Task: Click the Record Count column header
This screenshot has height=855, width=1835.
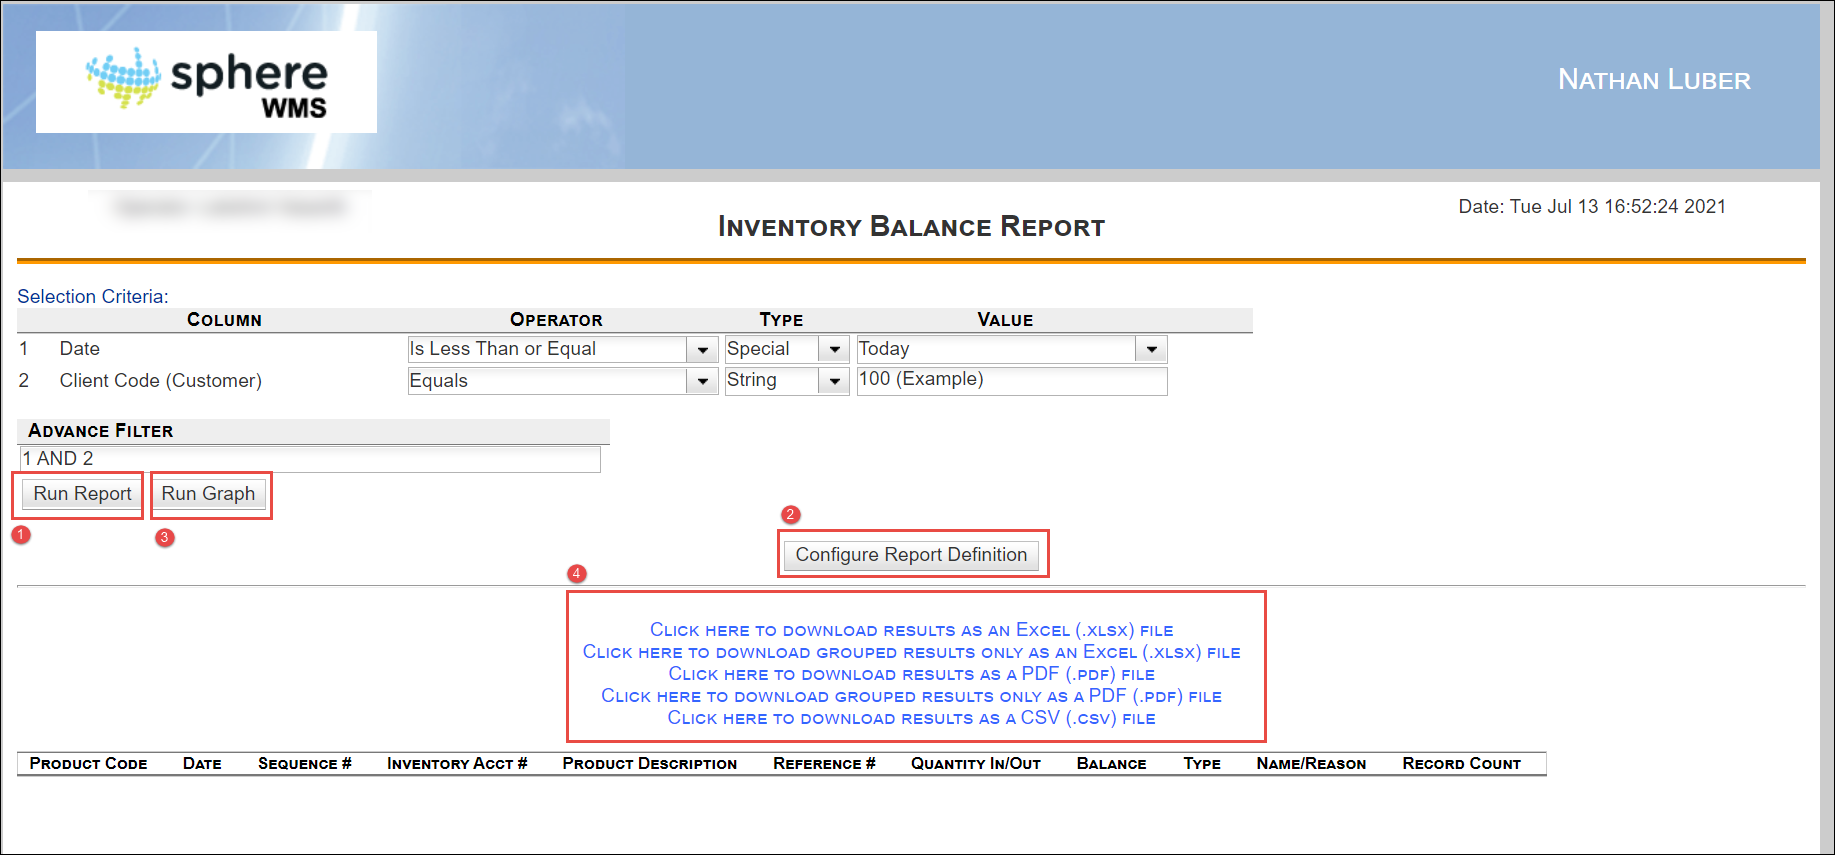Action: coord(1461,764)
